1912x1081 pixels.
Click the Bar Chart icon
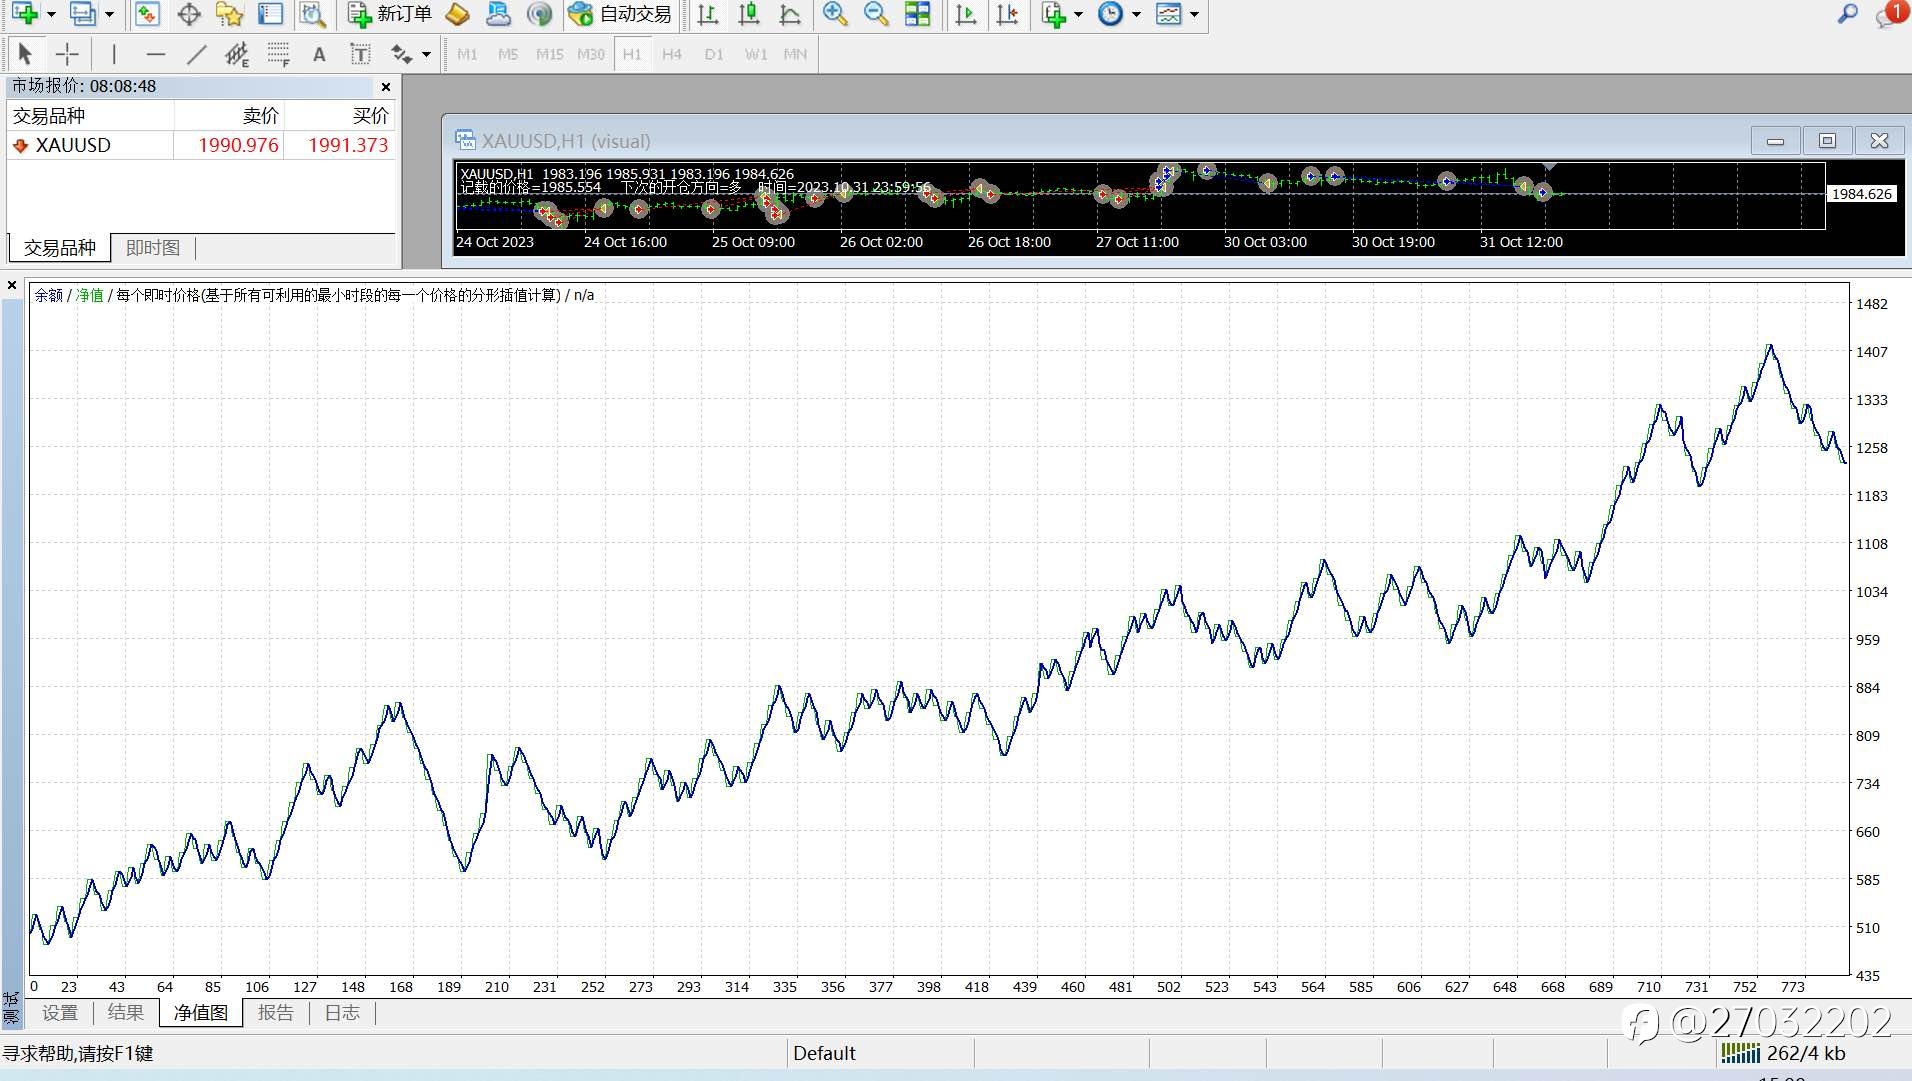[x=708, y=14]
